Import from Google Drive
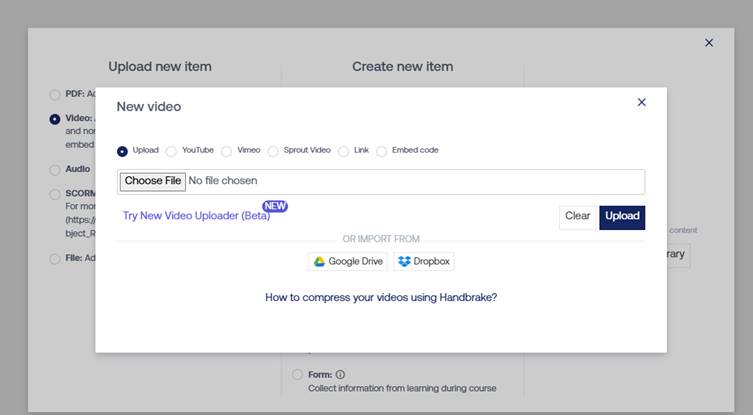The height and width of the screenshot is (415, 753). (x=347, y=262)
